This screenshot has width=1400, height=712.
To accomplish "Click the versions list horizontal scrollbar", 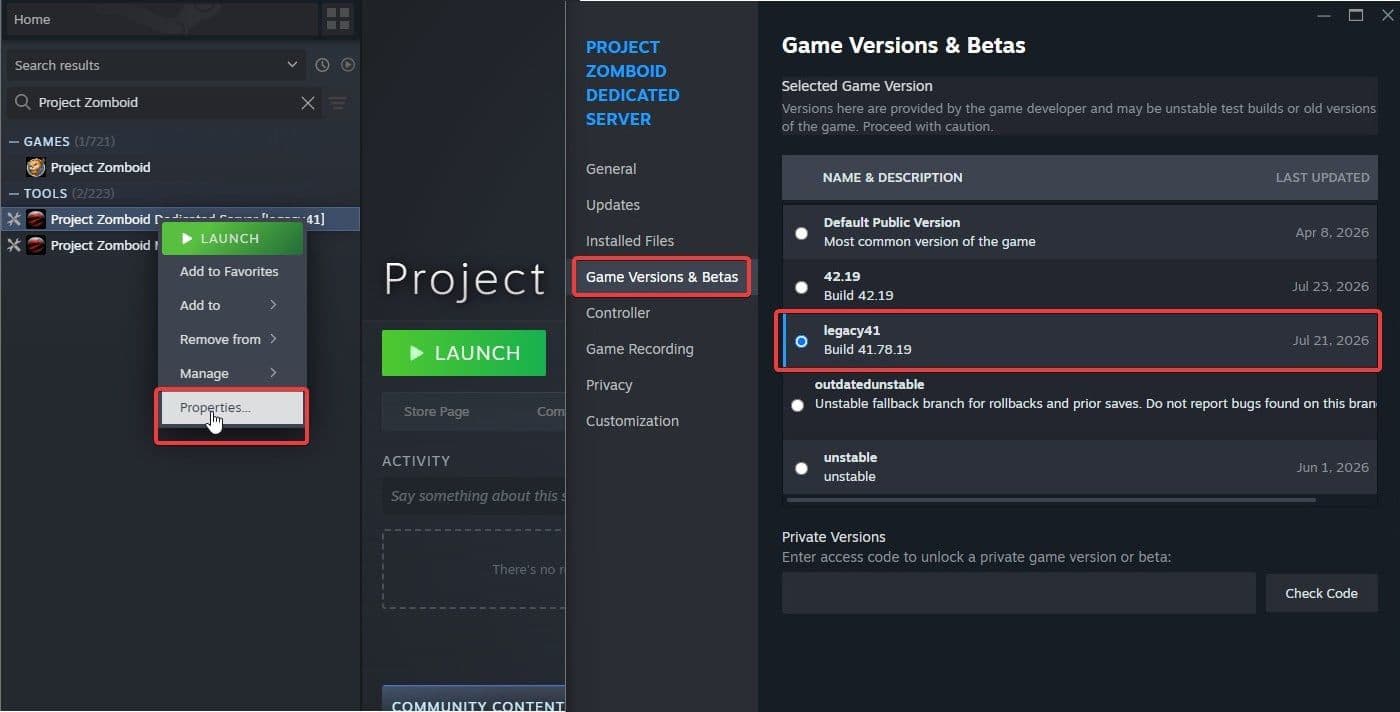I will [1051, 499].
